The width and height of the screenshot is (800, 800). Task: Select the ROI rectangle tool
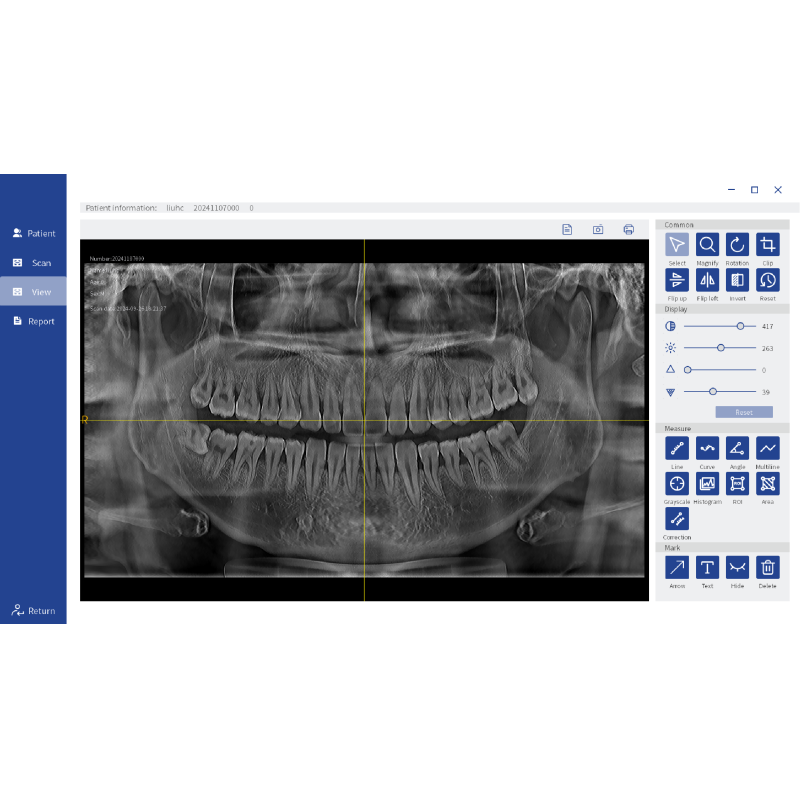pos(737,483)
